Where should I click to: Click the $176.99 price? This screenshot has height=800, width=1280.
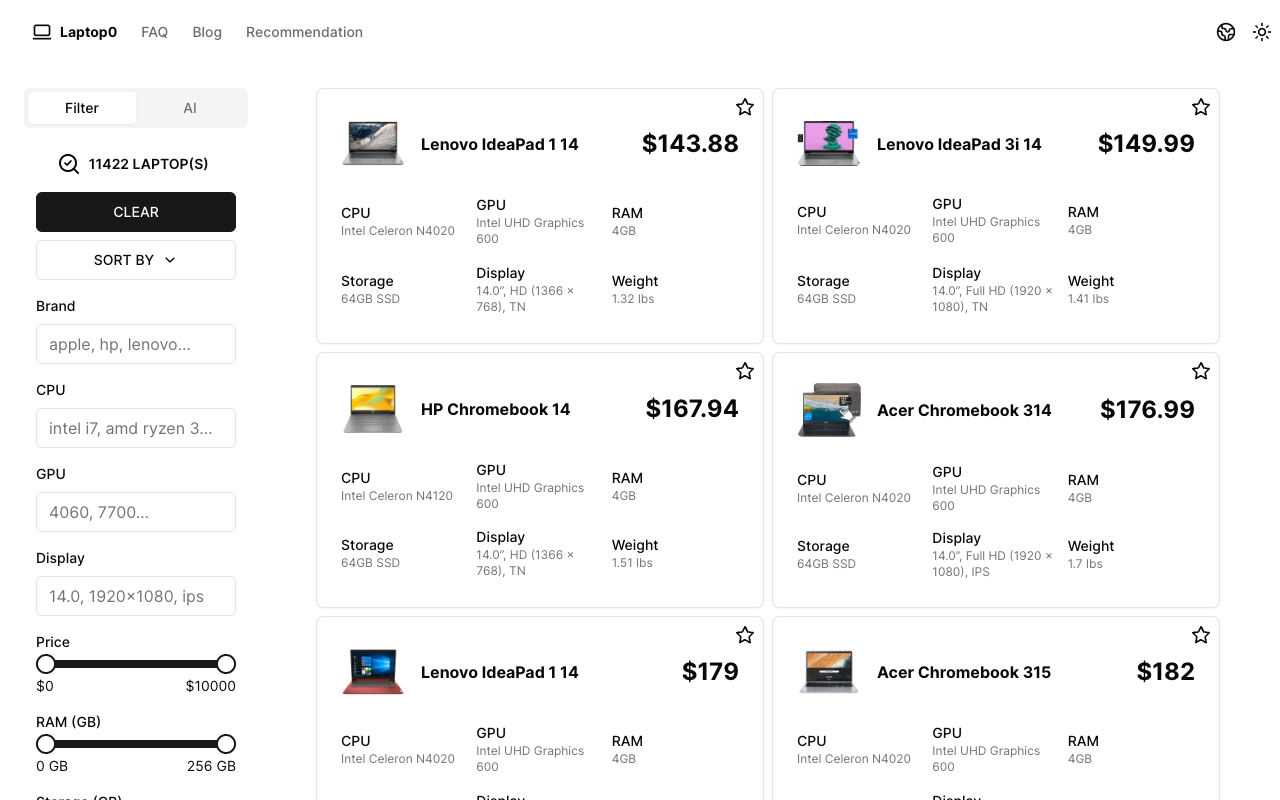[x=1147, y=409]
